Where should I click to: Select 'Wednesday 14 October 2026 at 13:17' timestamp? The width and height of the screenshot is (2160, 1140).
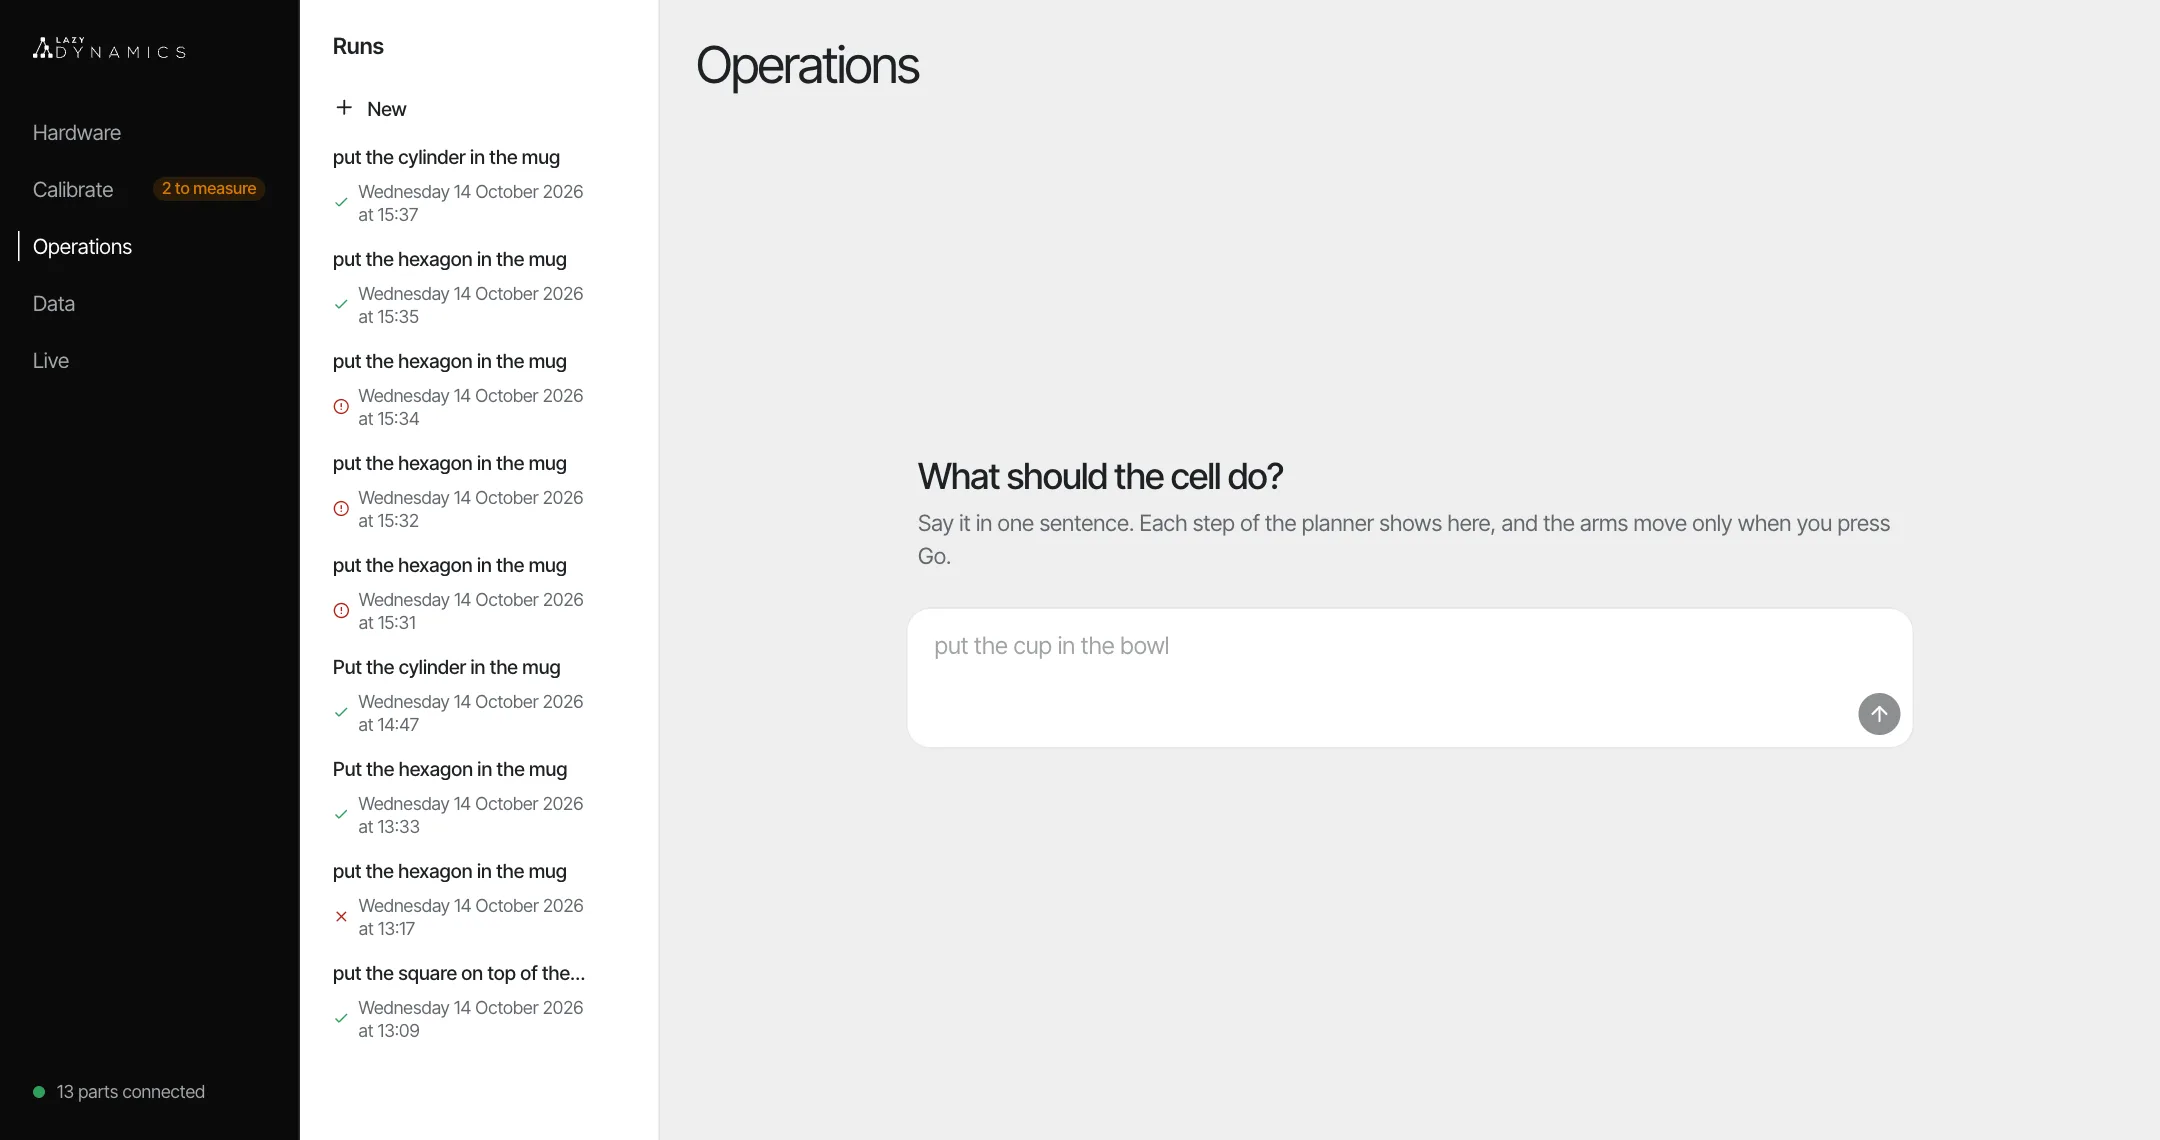tap(471, 917)
